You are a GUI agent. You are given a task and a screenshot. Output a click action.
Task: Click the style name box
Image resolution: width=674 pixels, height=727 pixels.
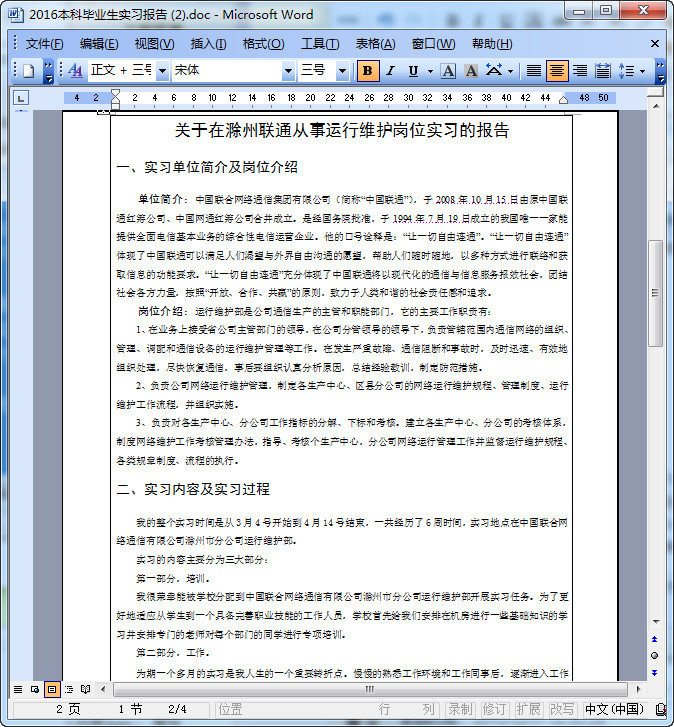(122, 71)
